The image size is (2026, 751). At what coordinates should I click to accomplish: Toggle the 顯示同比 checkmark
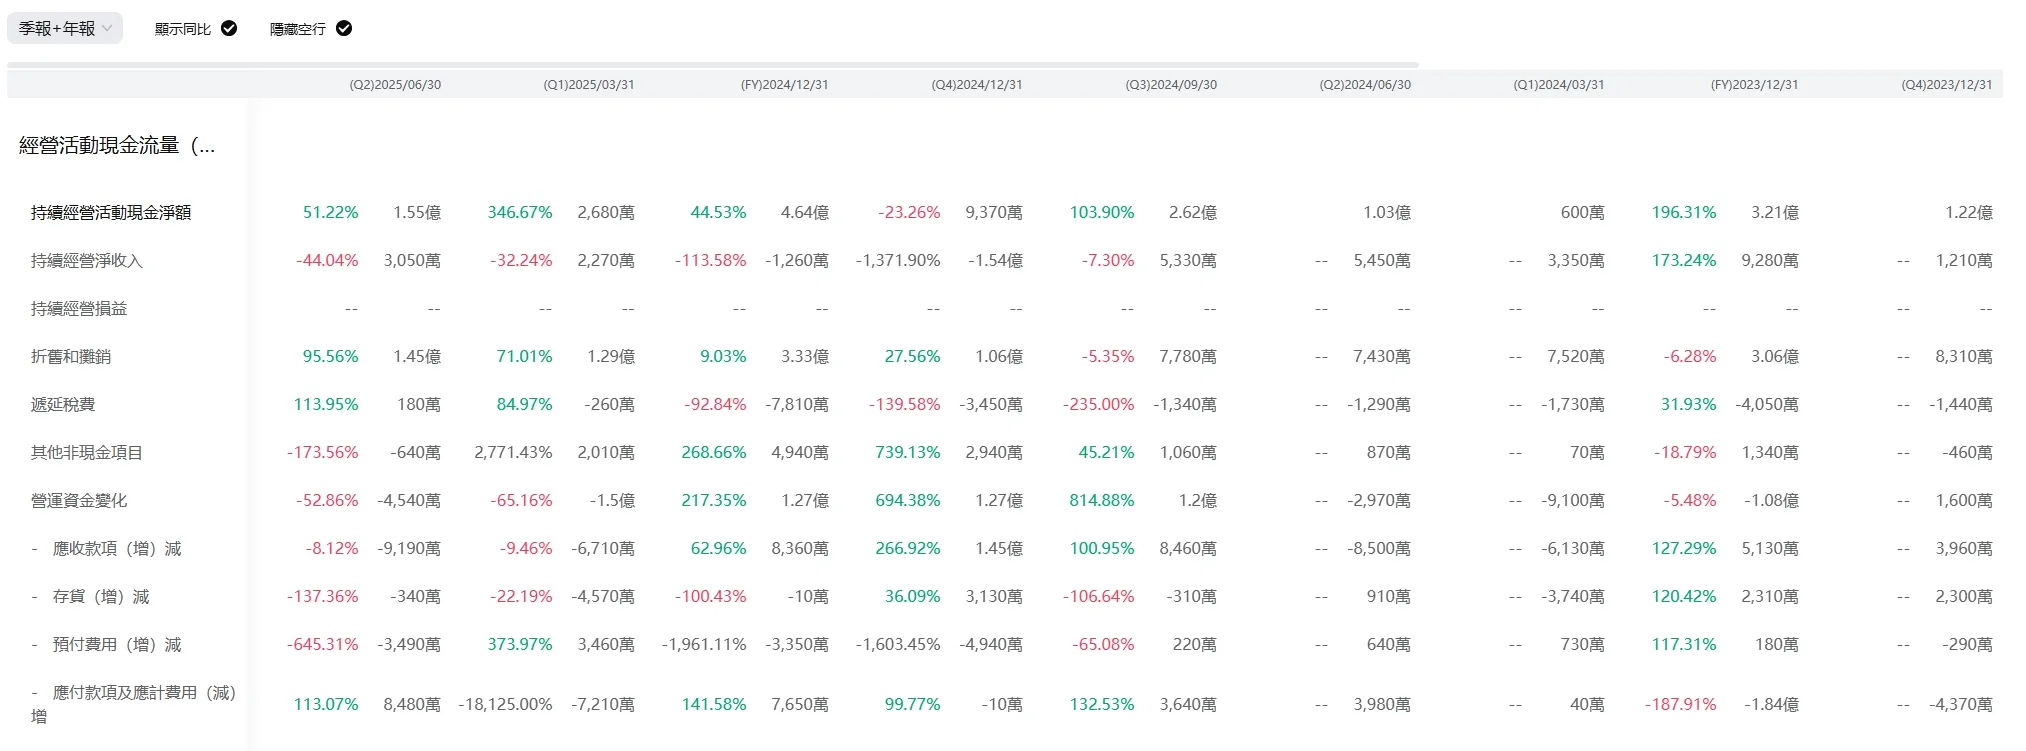click(x=229, y=28)
